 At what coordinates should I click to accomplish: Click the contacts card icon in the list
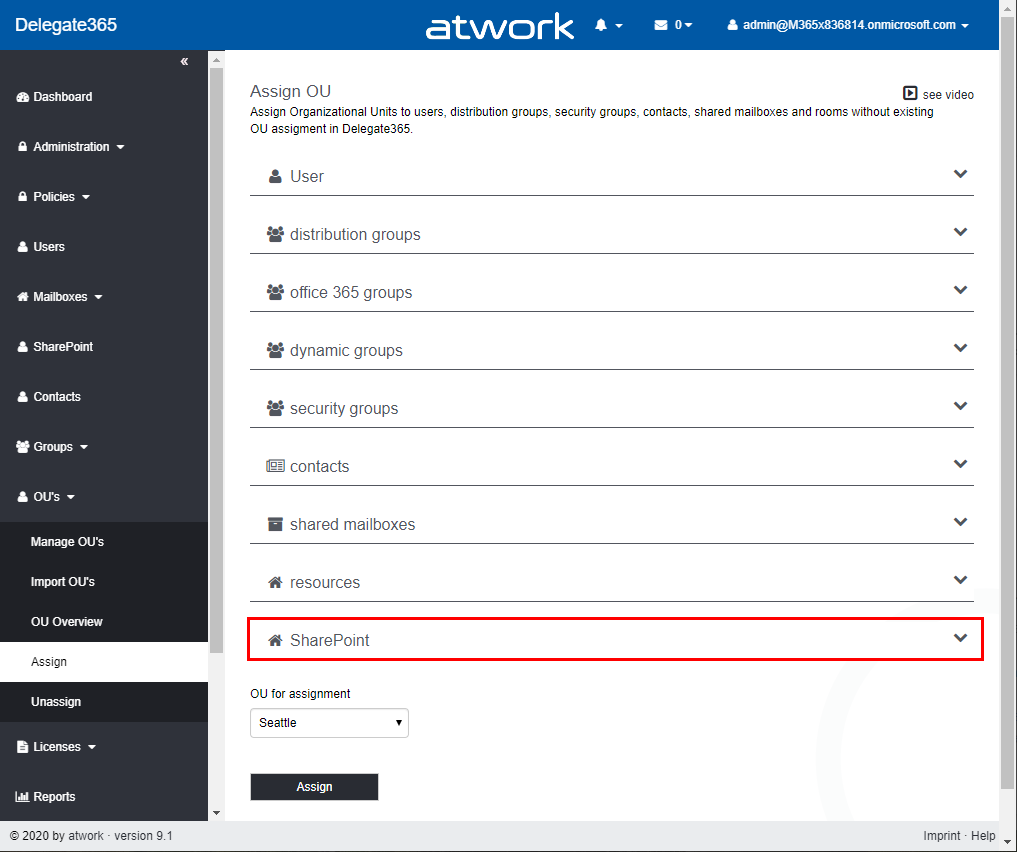[x=275, y=466]
